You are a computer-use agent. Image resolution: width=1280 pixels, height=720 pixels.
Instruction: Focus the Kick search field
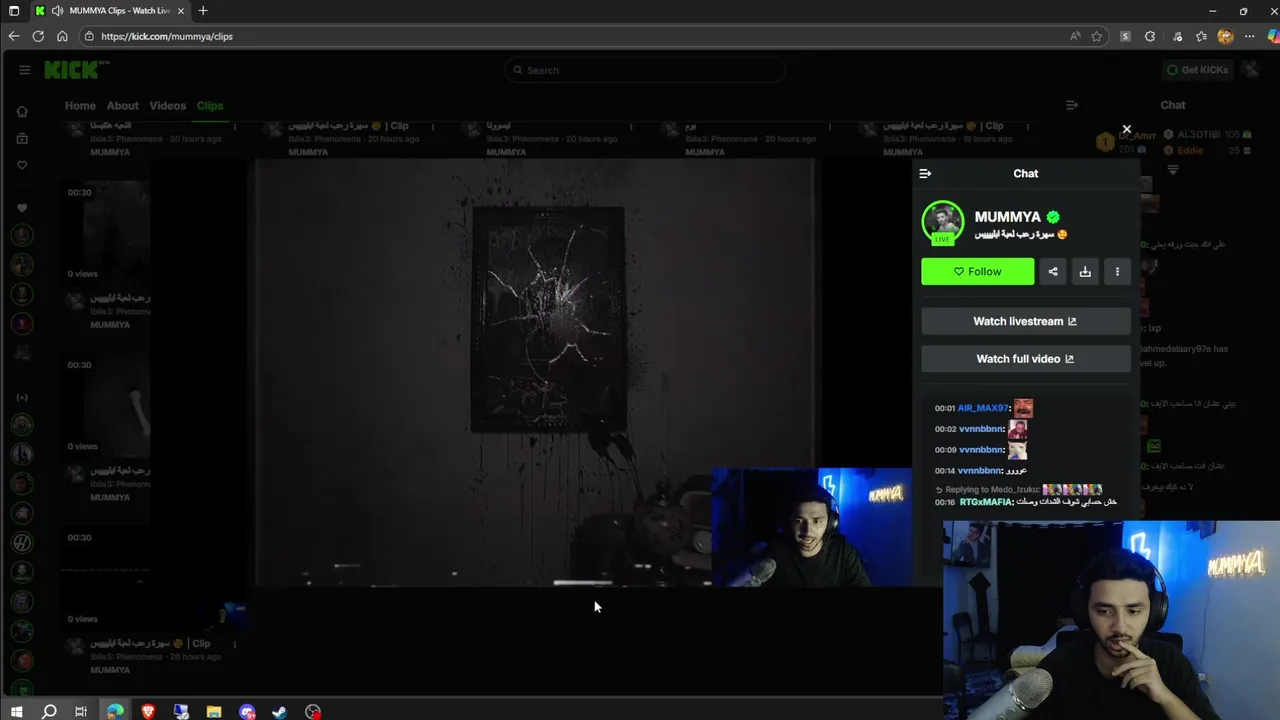pos(645,70)
